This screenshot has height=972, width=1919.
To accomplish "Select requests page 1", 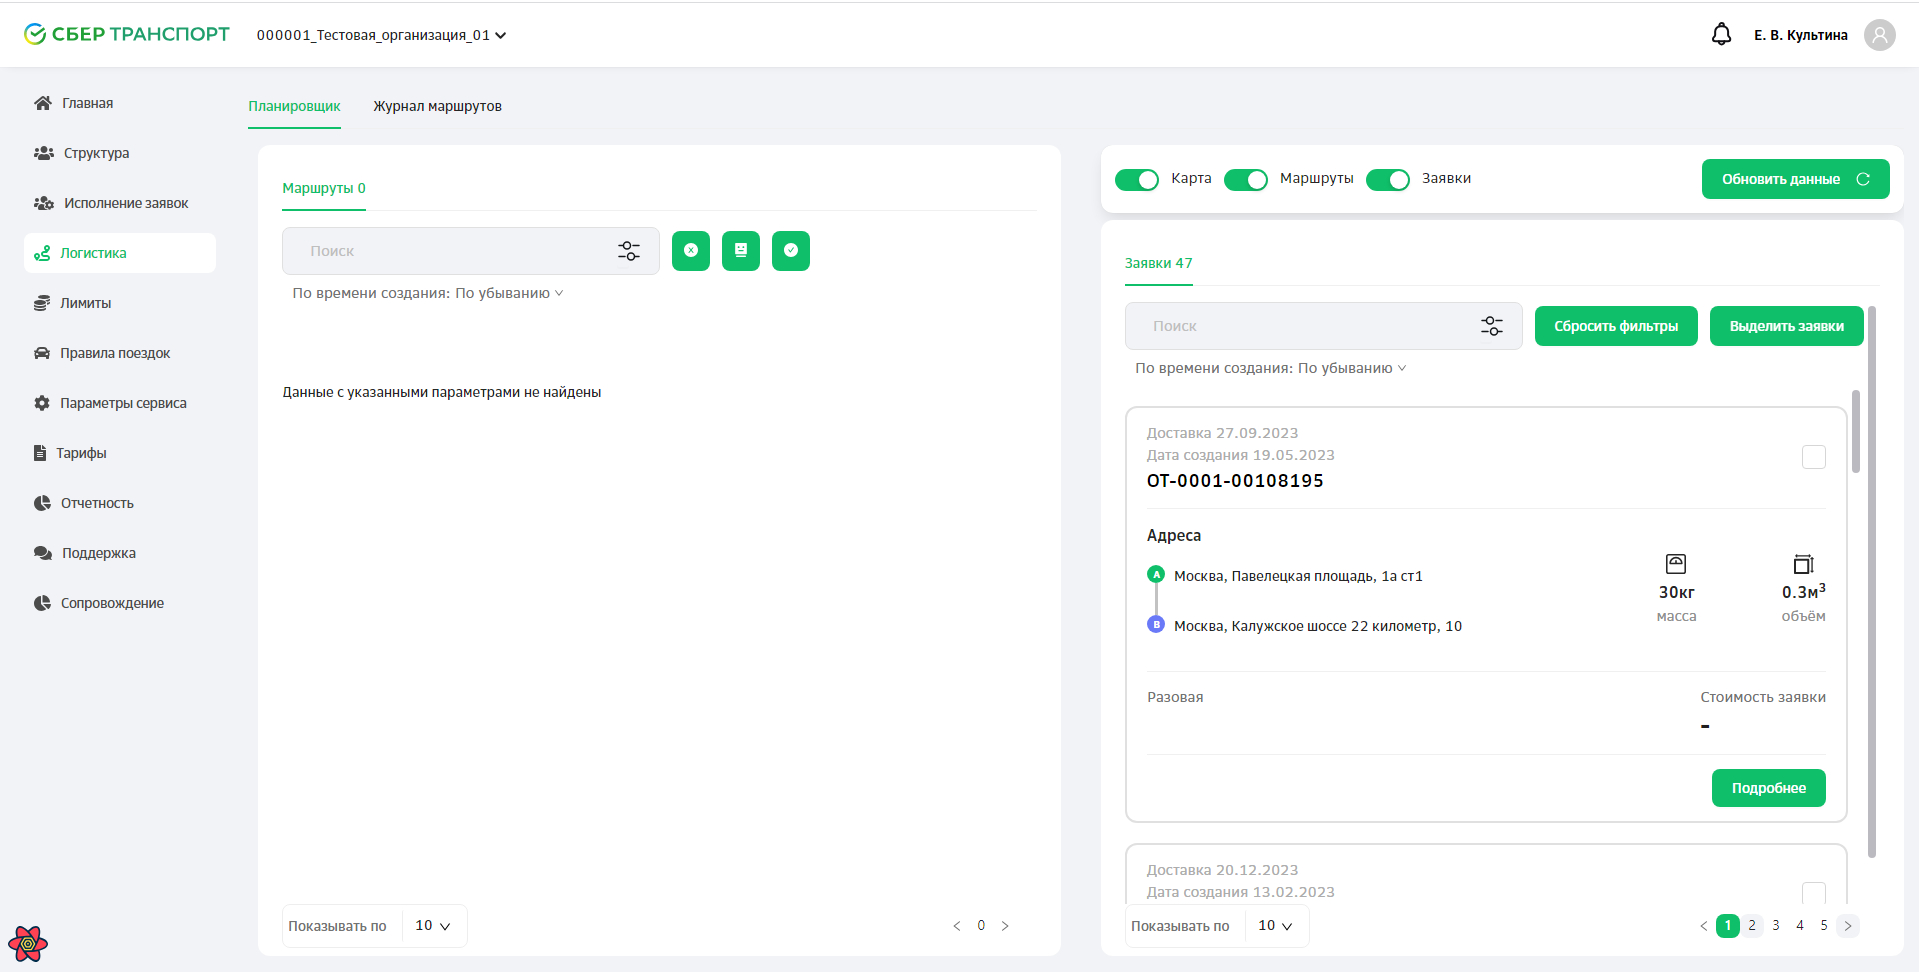I will (1728, 926).
